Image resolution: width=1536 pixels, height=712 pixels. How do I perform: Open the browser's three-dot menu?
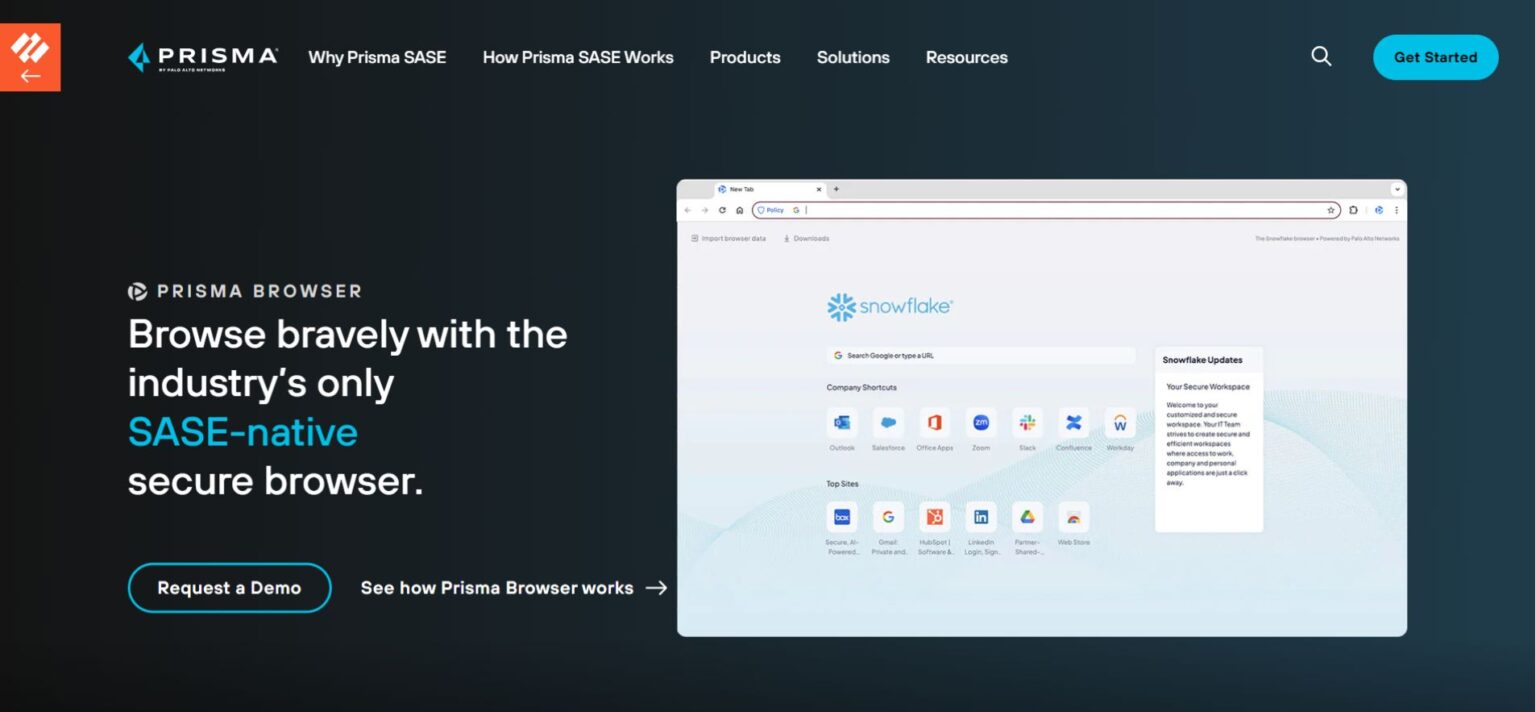[1396, 210]
